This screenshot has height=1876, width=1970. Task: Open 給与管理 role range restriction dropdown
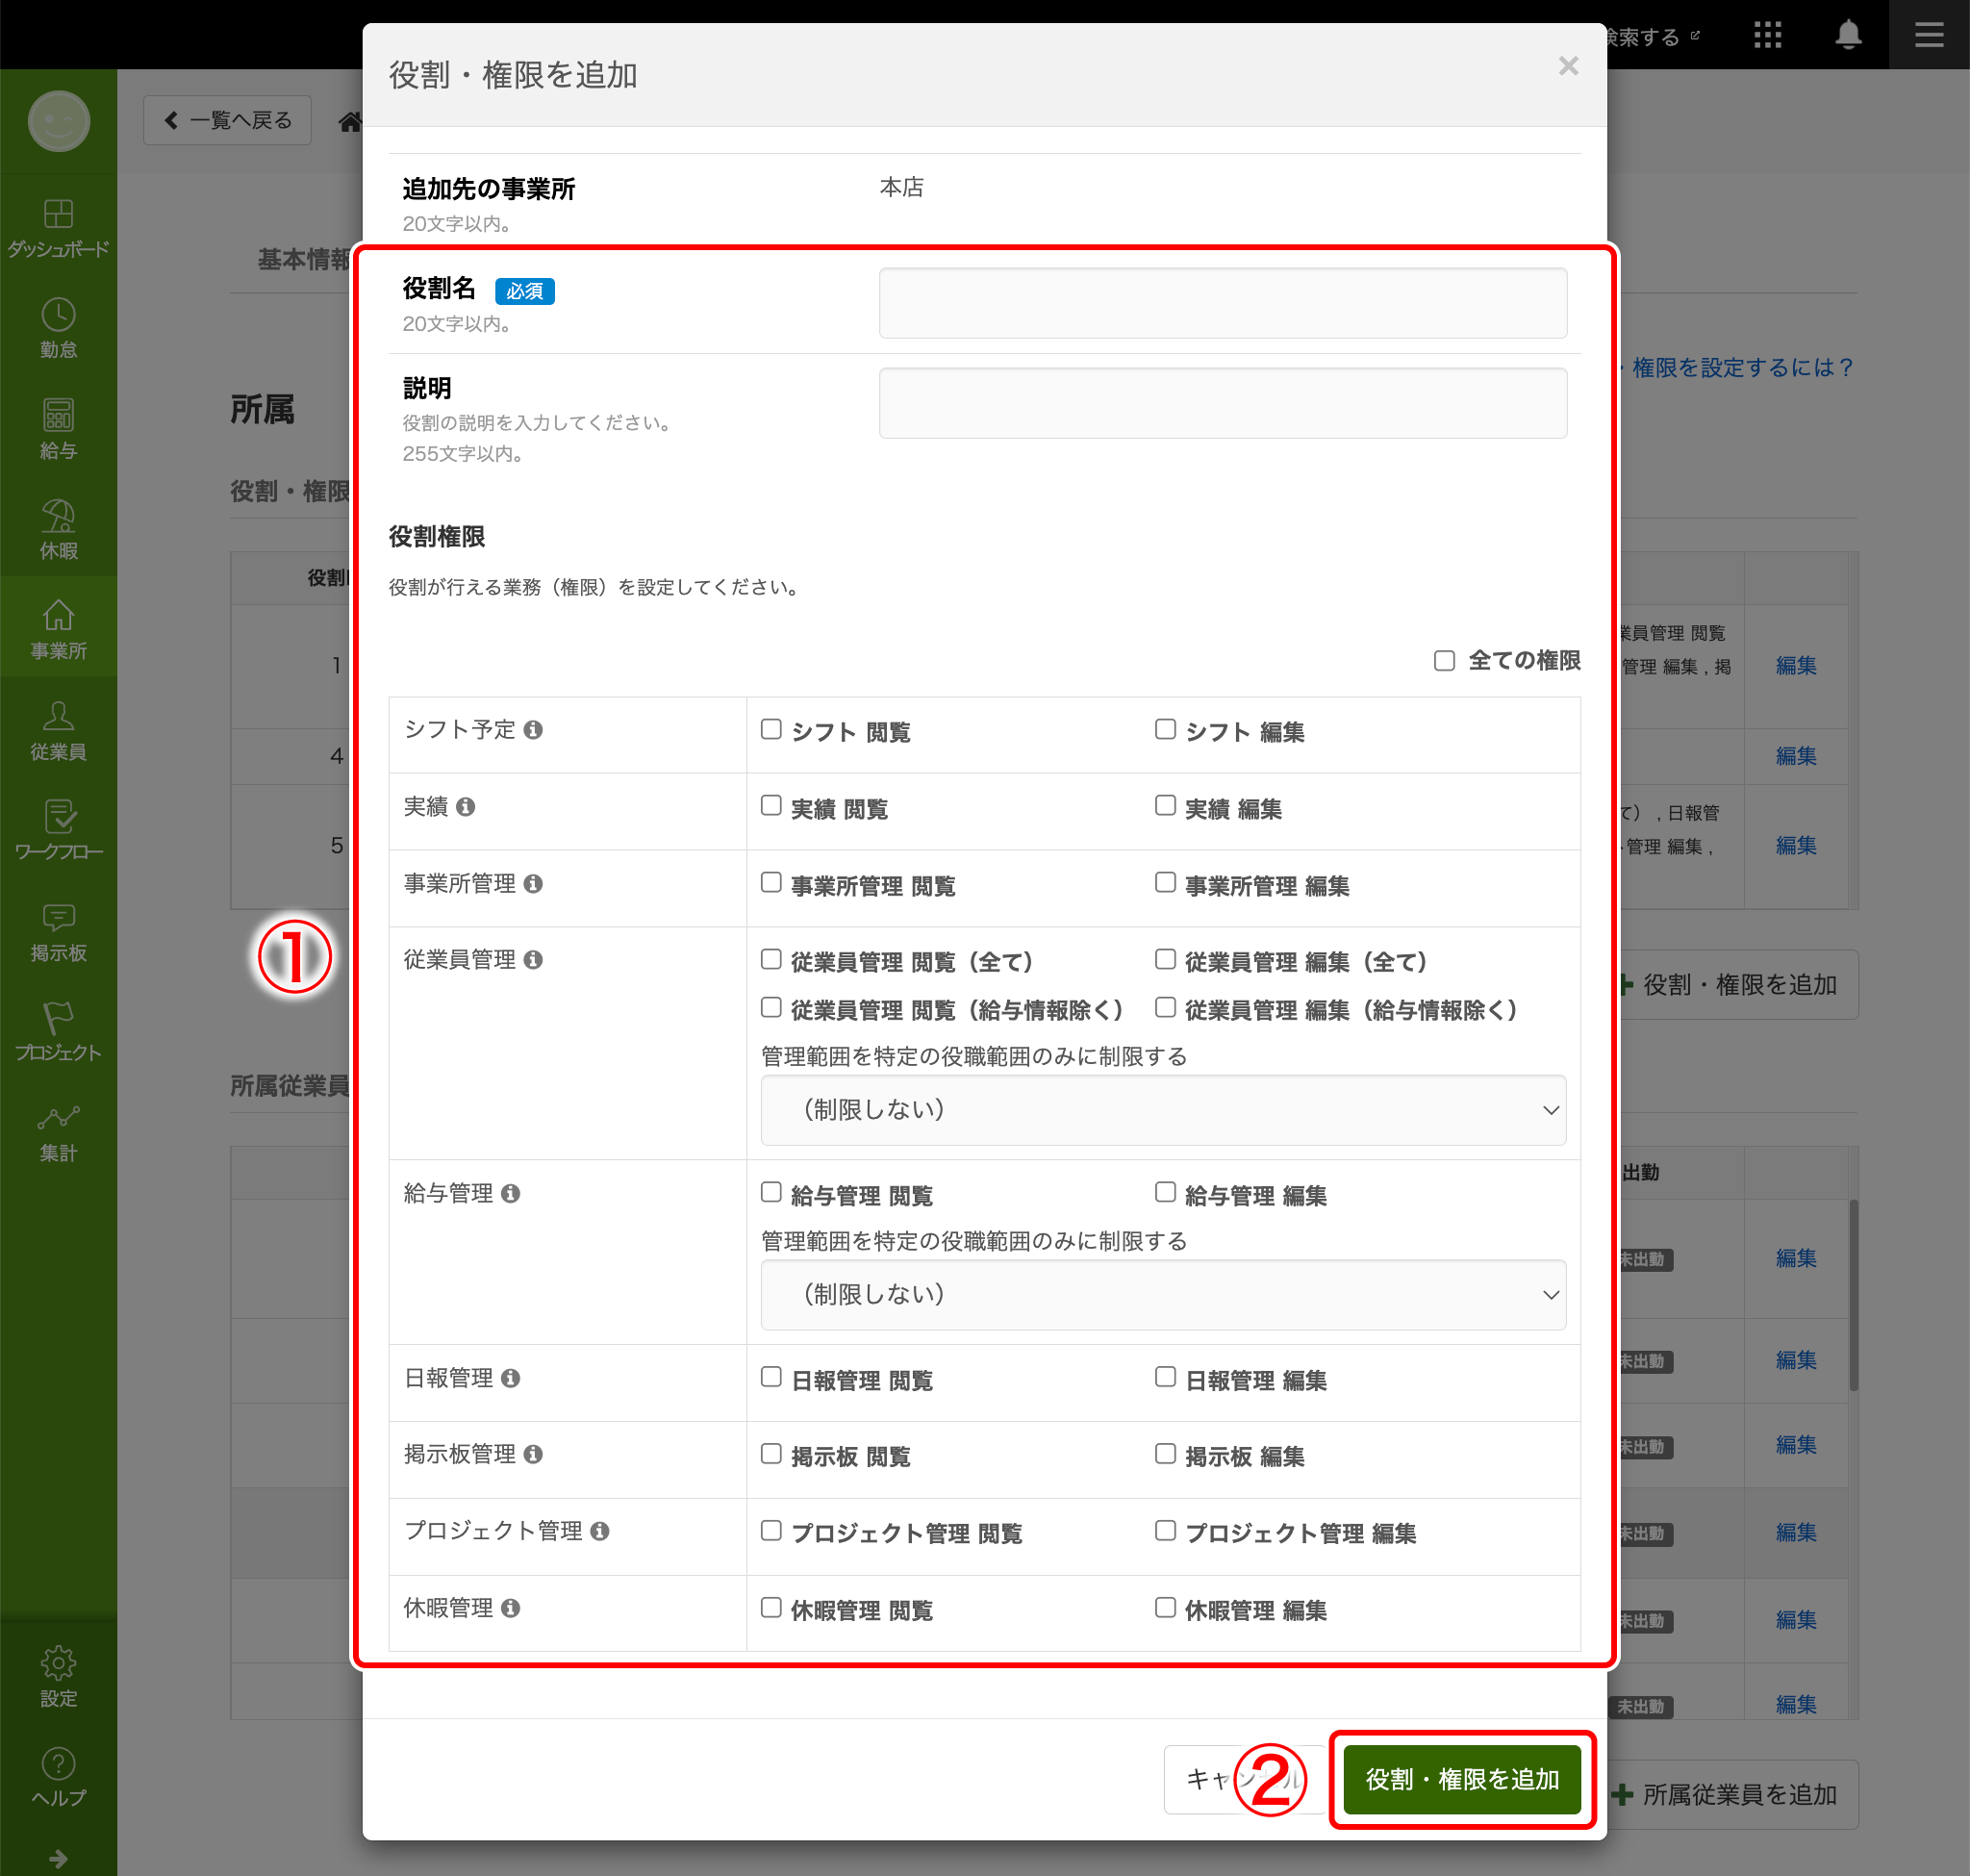click(x=1163, y=1295)
